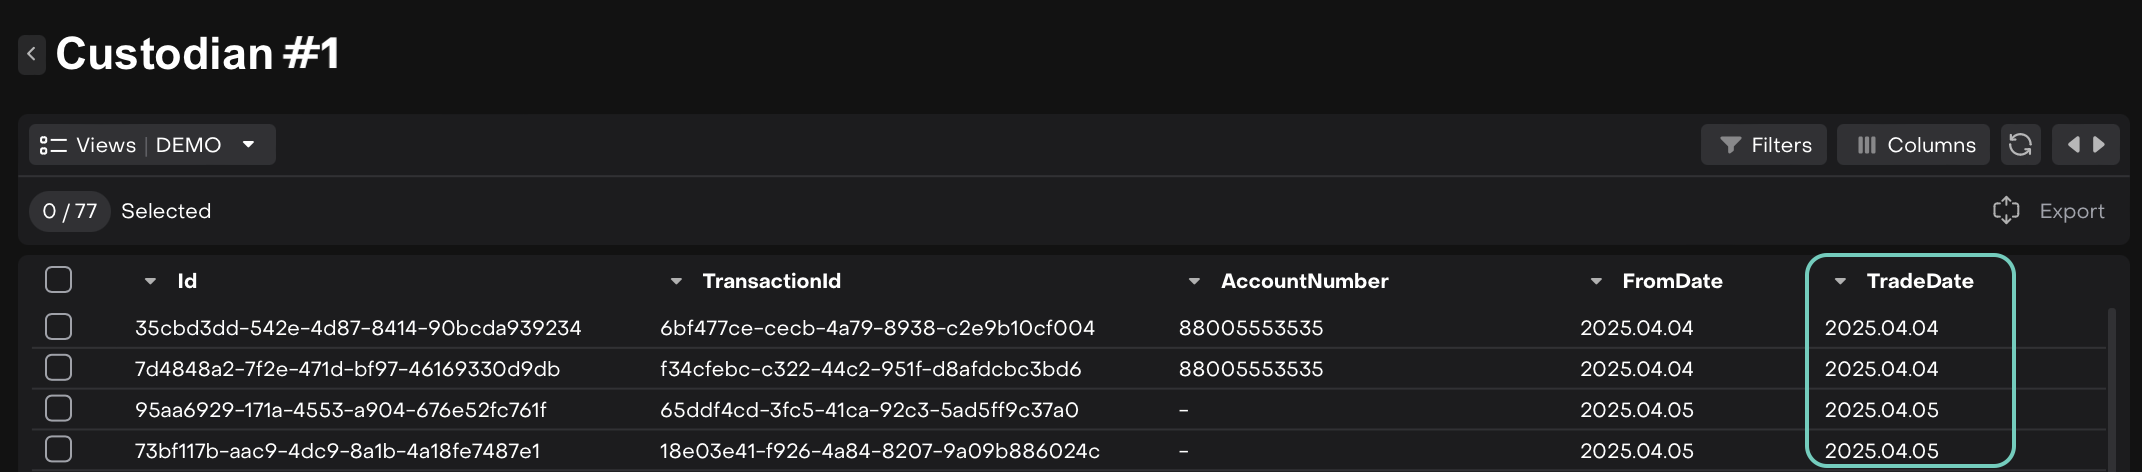Open the AccountNumber column dropdown arrow

pyautogui.click(x=1194, y=281)
